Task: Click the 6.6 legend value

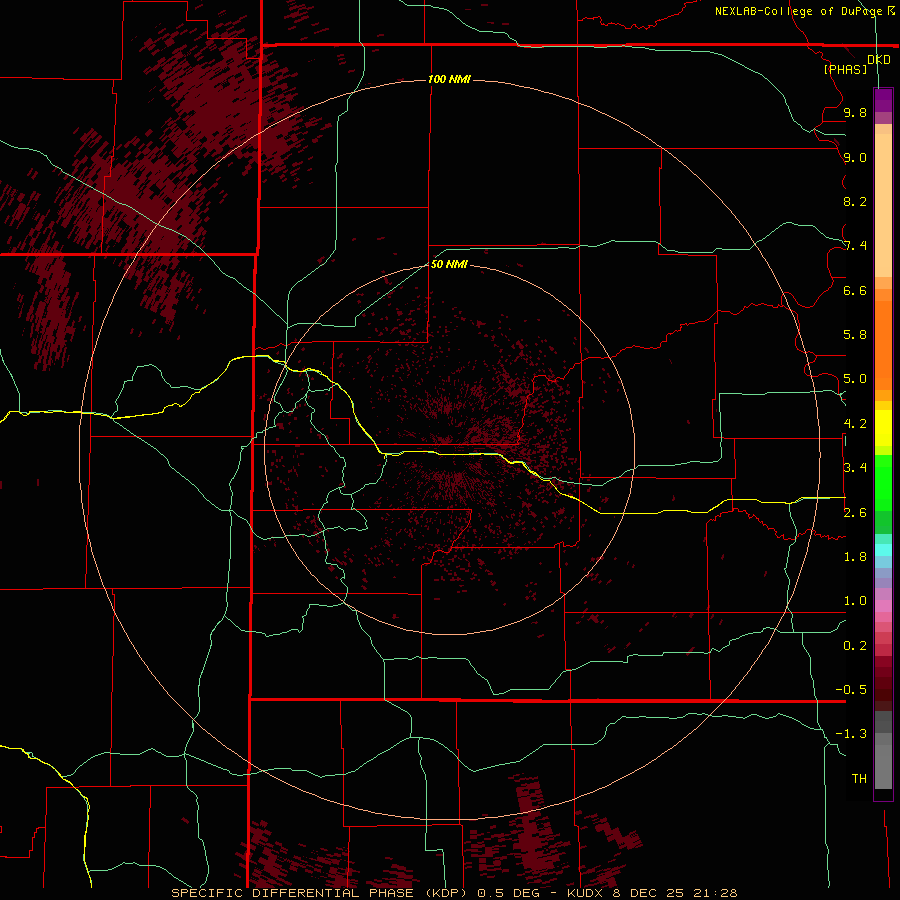Action: pyautogui.click(x=855, y=290)
